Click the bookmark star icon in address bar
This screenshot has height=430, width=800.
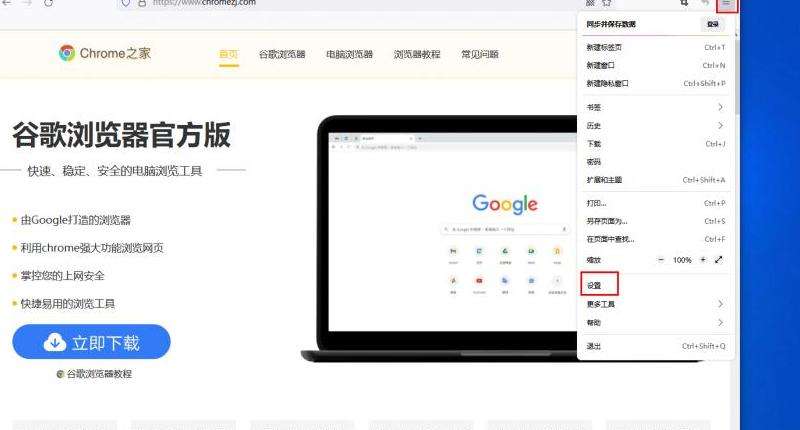pyautogui.click(x=607, y=3)
